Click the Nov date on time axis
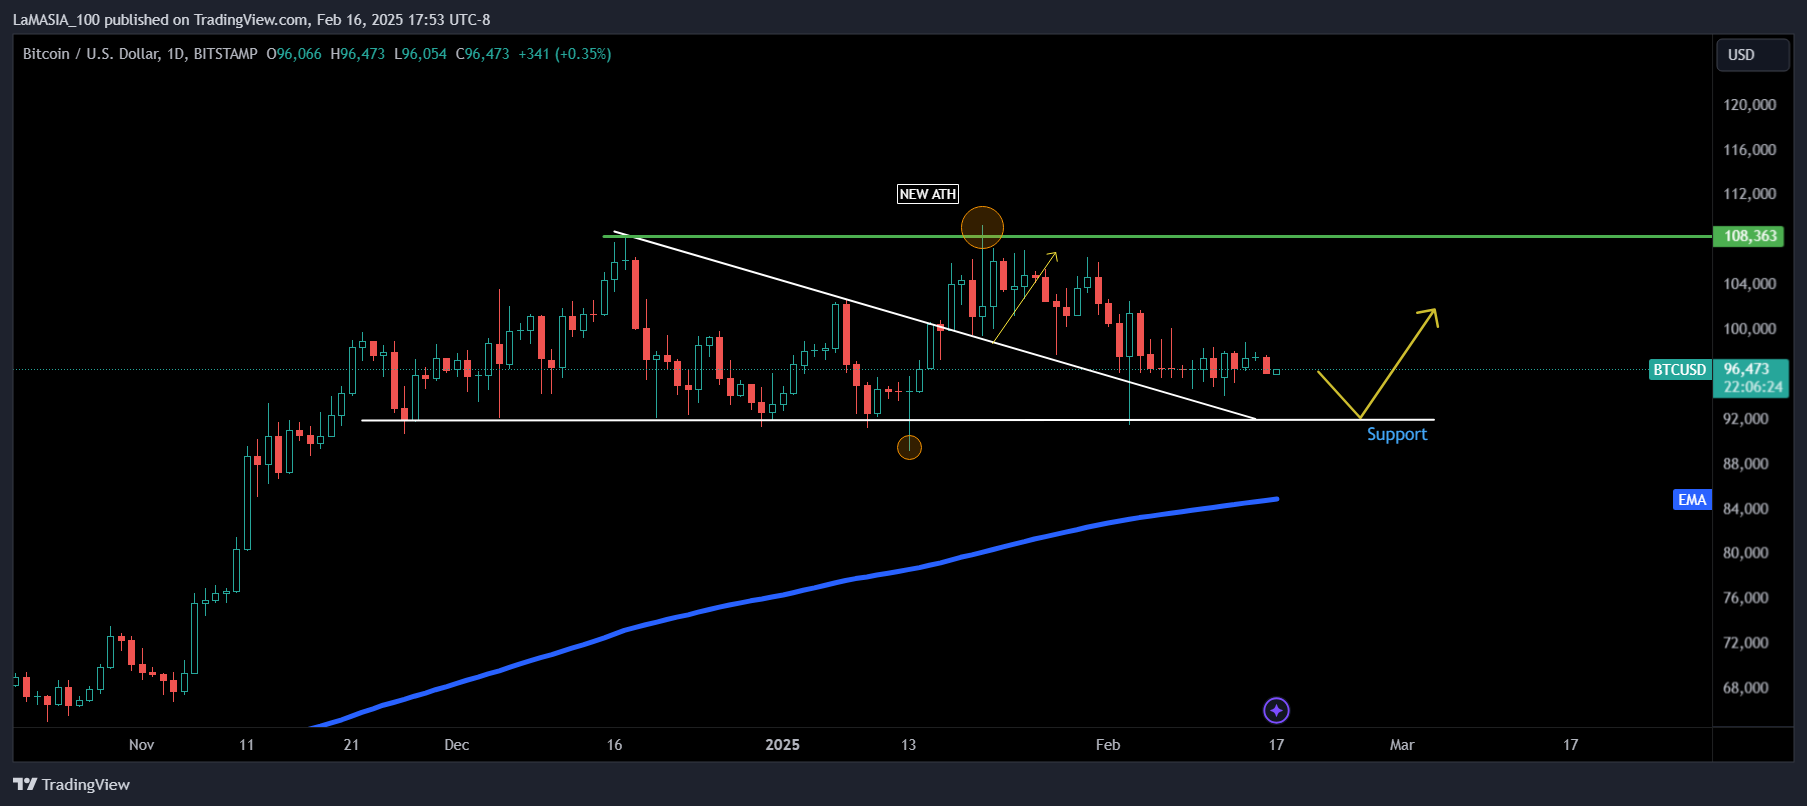Viewport: 1807px width, 806px height. click(x=142, y=745)
